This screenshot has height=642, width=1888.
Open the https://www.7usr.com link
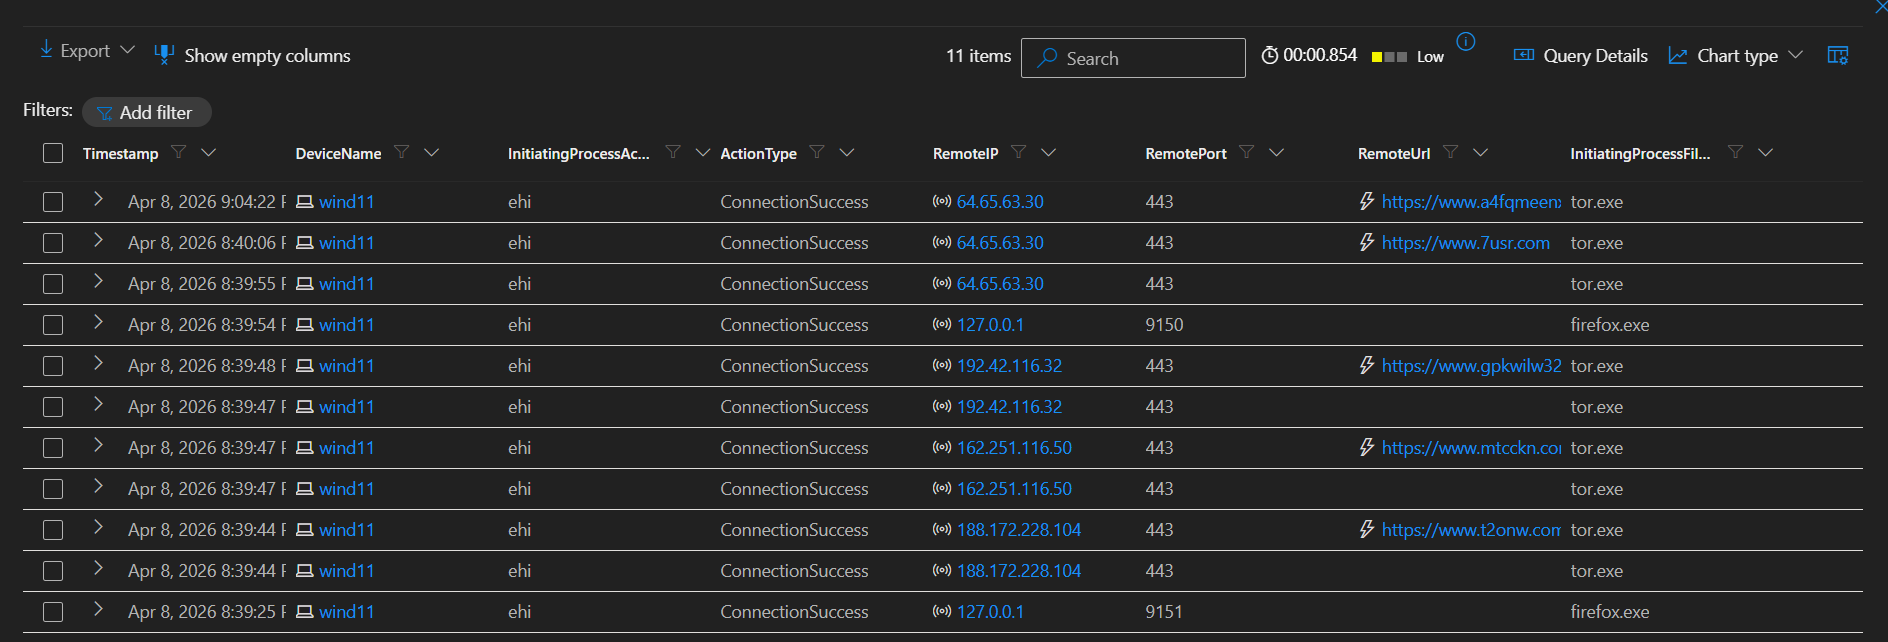click(1465, 243)
